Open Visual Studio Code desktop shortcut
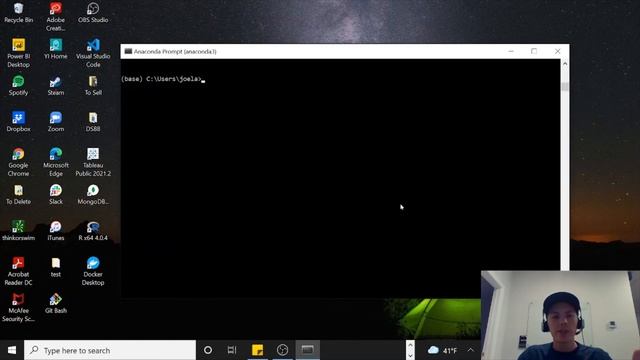The image size is (640, 360). tap(93, 53)
